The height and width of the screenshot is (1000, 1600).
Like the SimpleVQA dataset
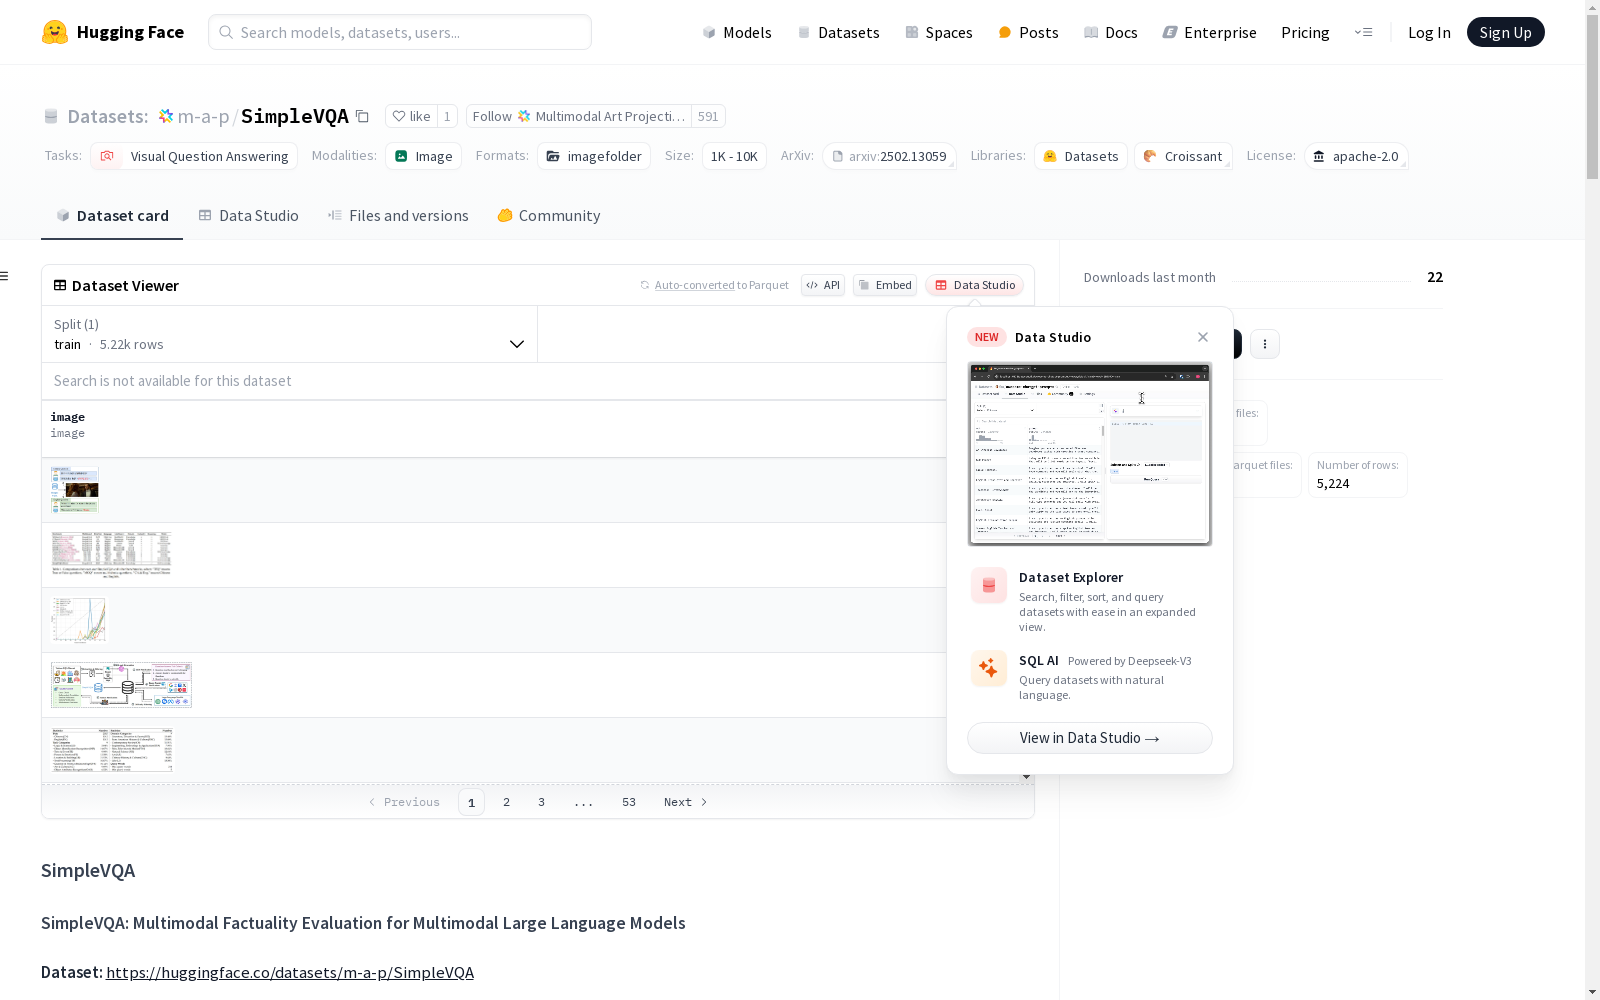click(411, 116)
